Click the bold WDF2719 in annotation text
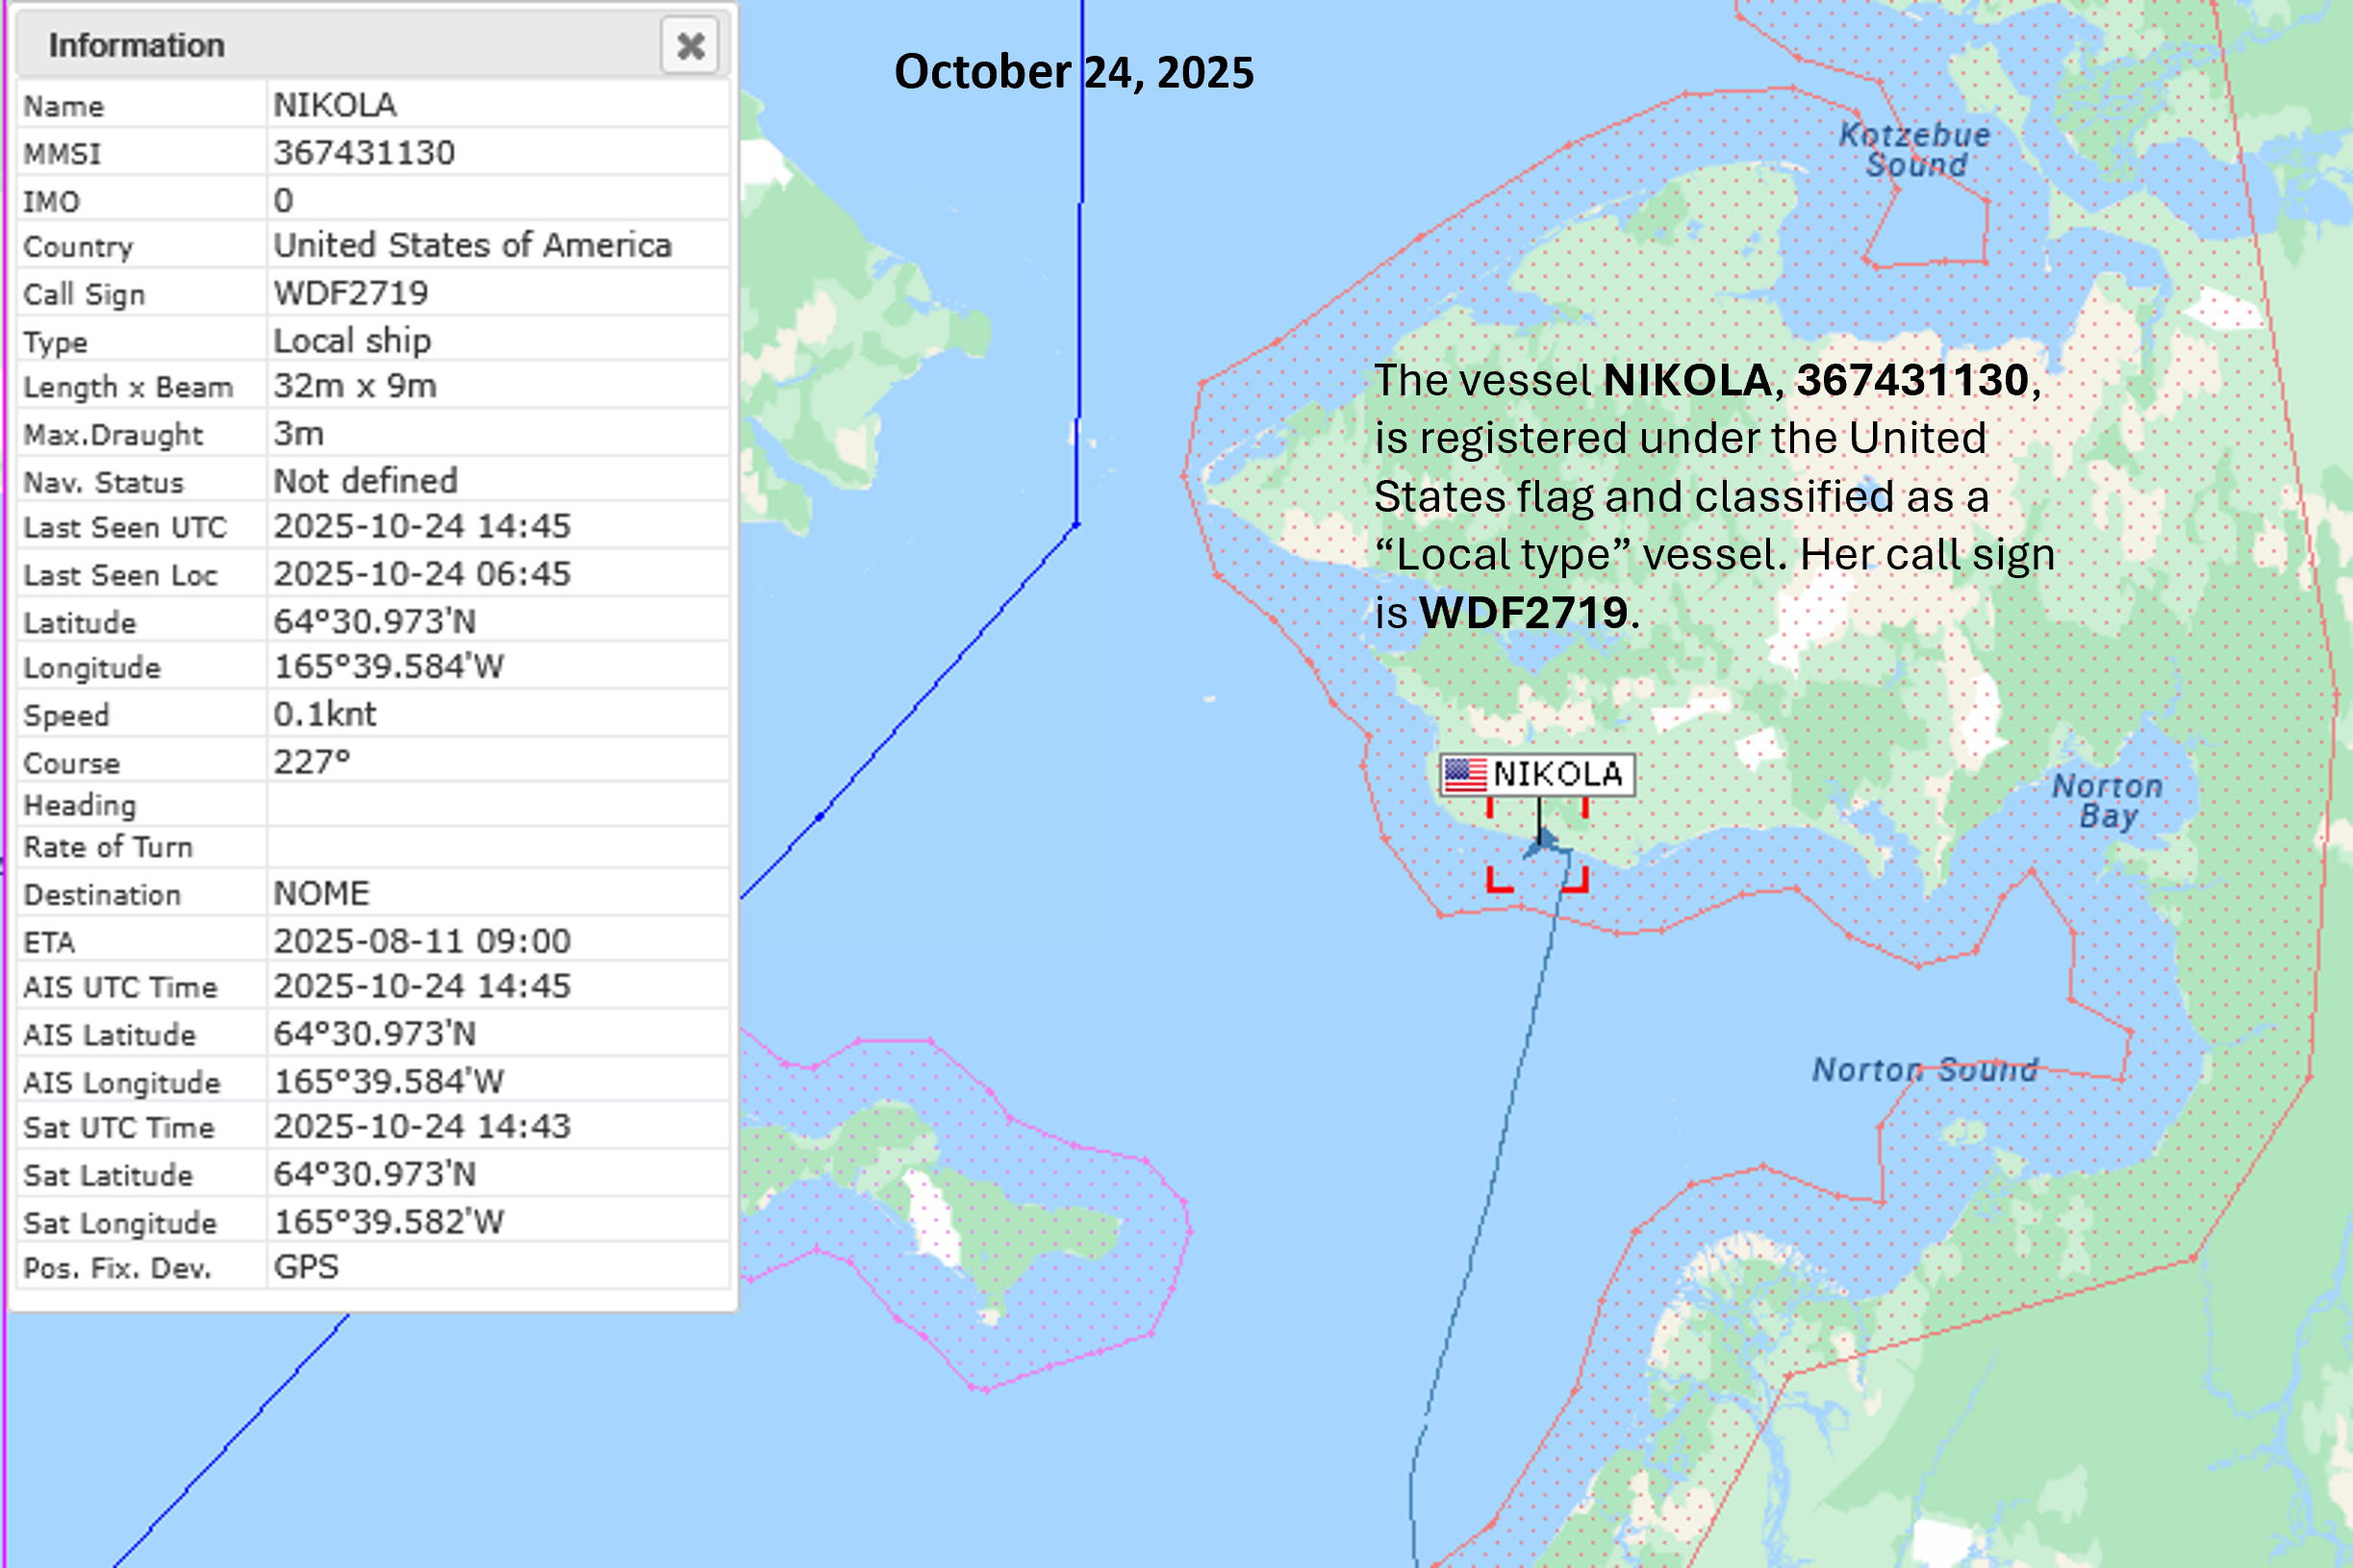The image size is (2353, 1568). [x=1523, y=613]
